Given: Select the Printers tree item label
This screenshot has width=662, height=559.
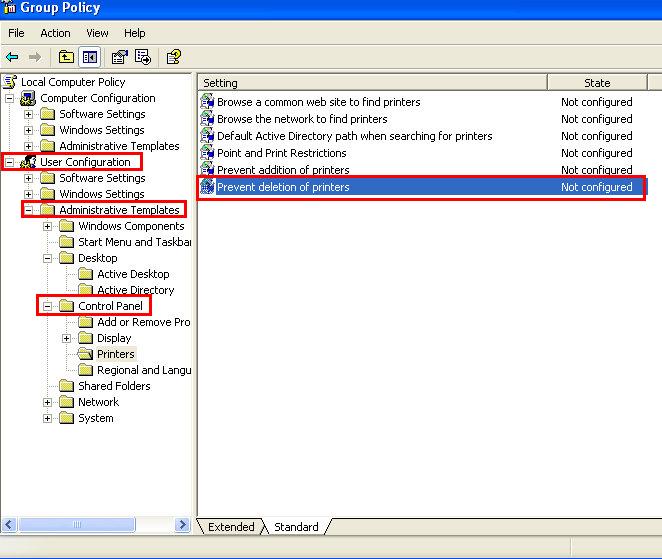Looking at the screenshot, I should pyautogui.click(x=116, y=354).
